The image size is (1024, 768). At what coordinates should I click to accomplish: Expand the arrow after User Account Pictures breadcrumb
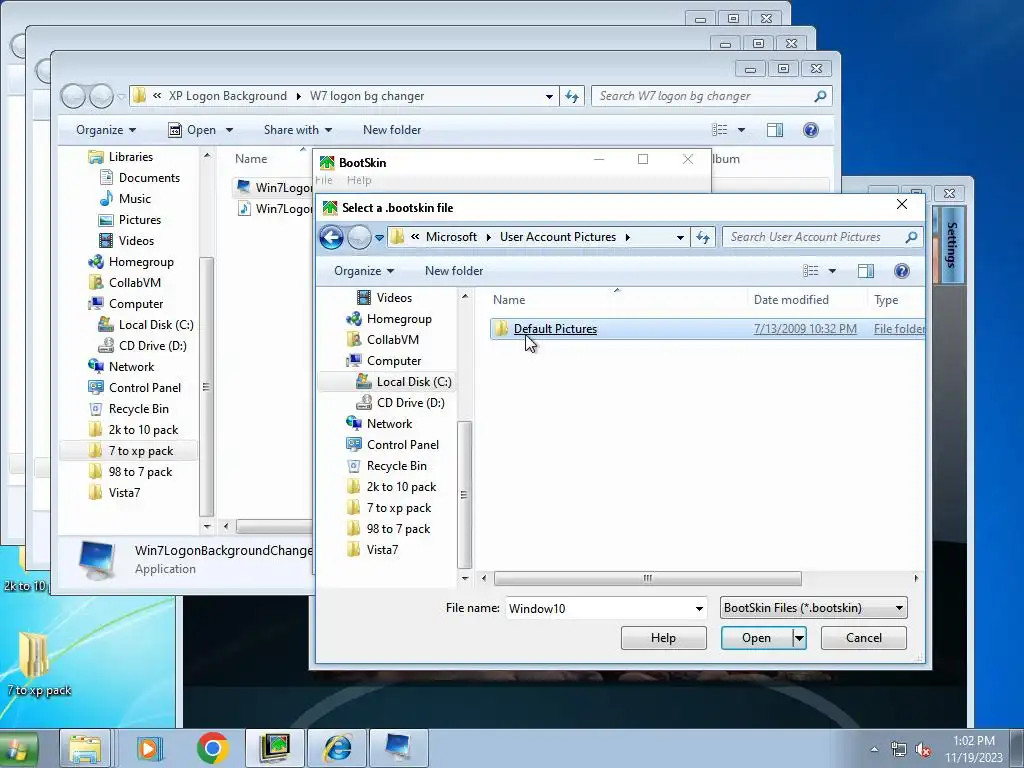tap(628, 237)
